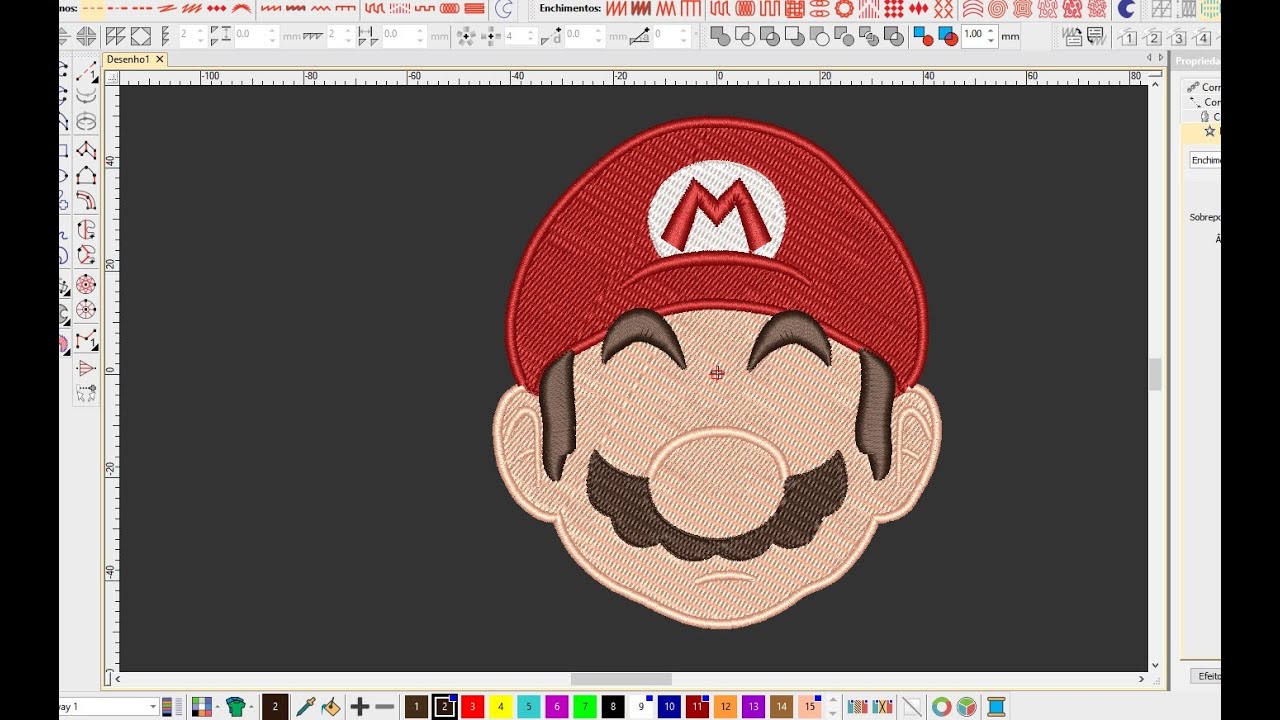Select yellow thread color 4

click(x=501, y=707)
